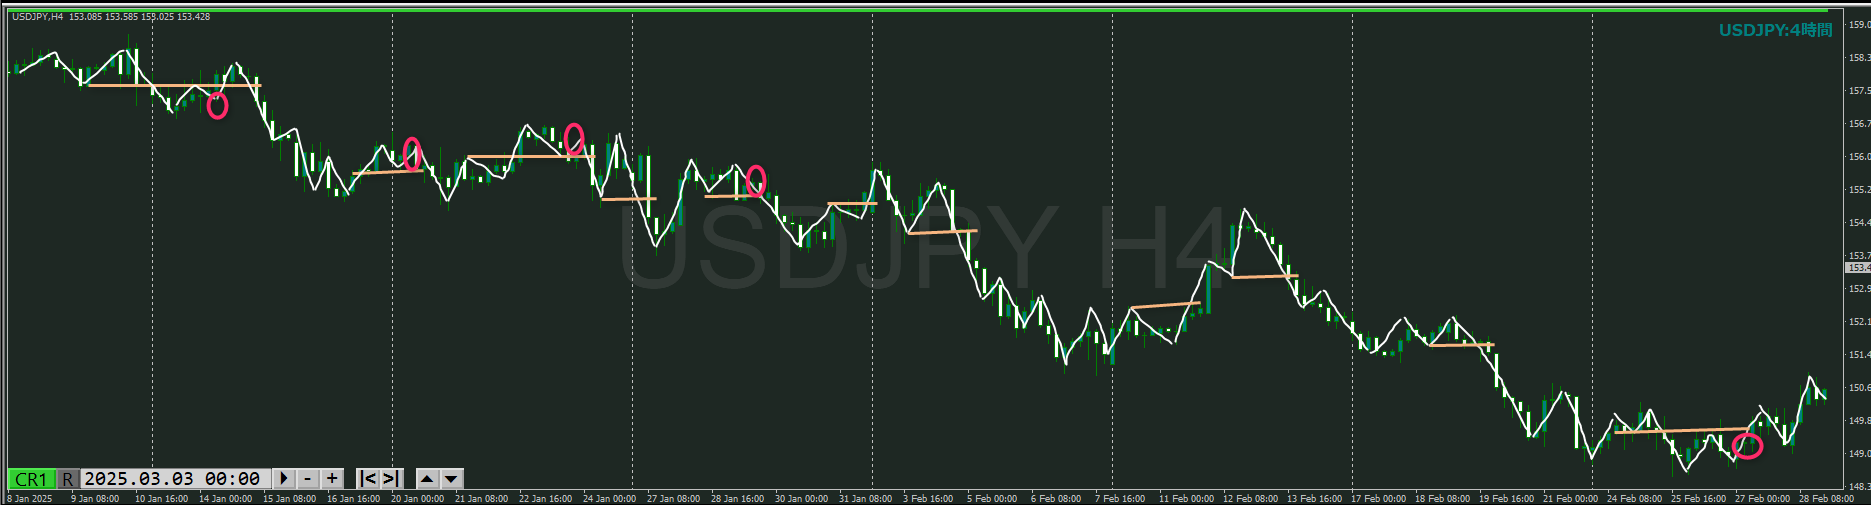Jump to end with >| button
This screenshot has height=505, width=1871.
tap(391, 479)
